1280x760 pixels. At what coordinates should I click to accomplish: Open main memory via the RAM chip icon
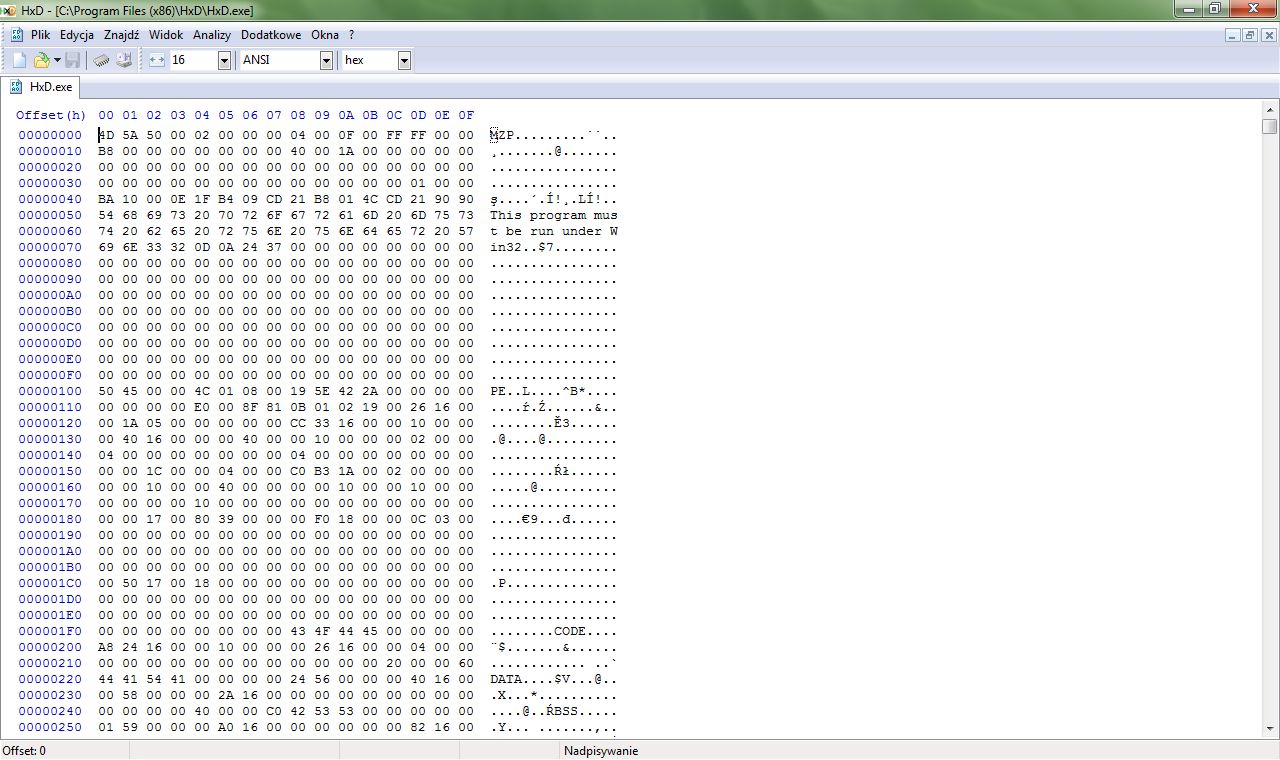[x=100, y=59]
